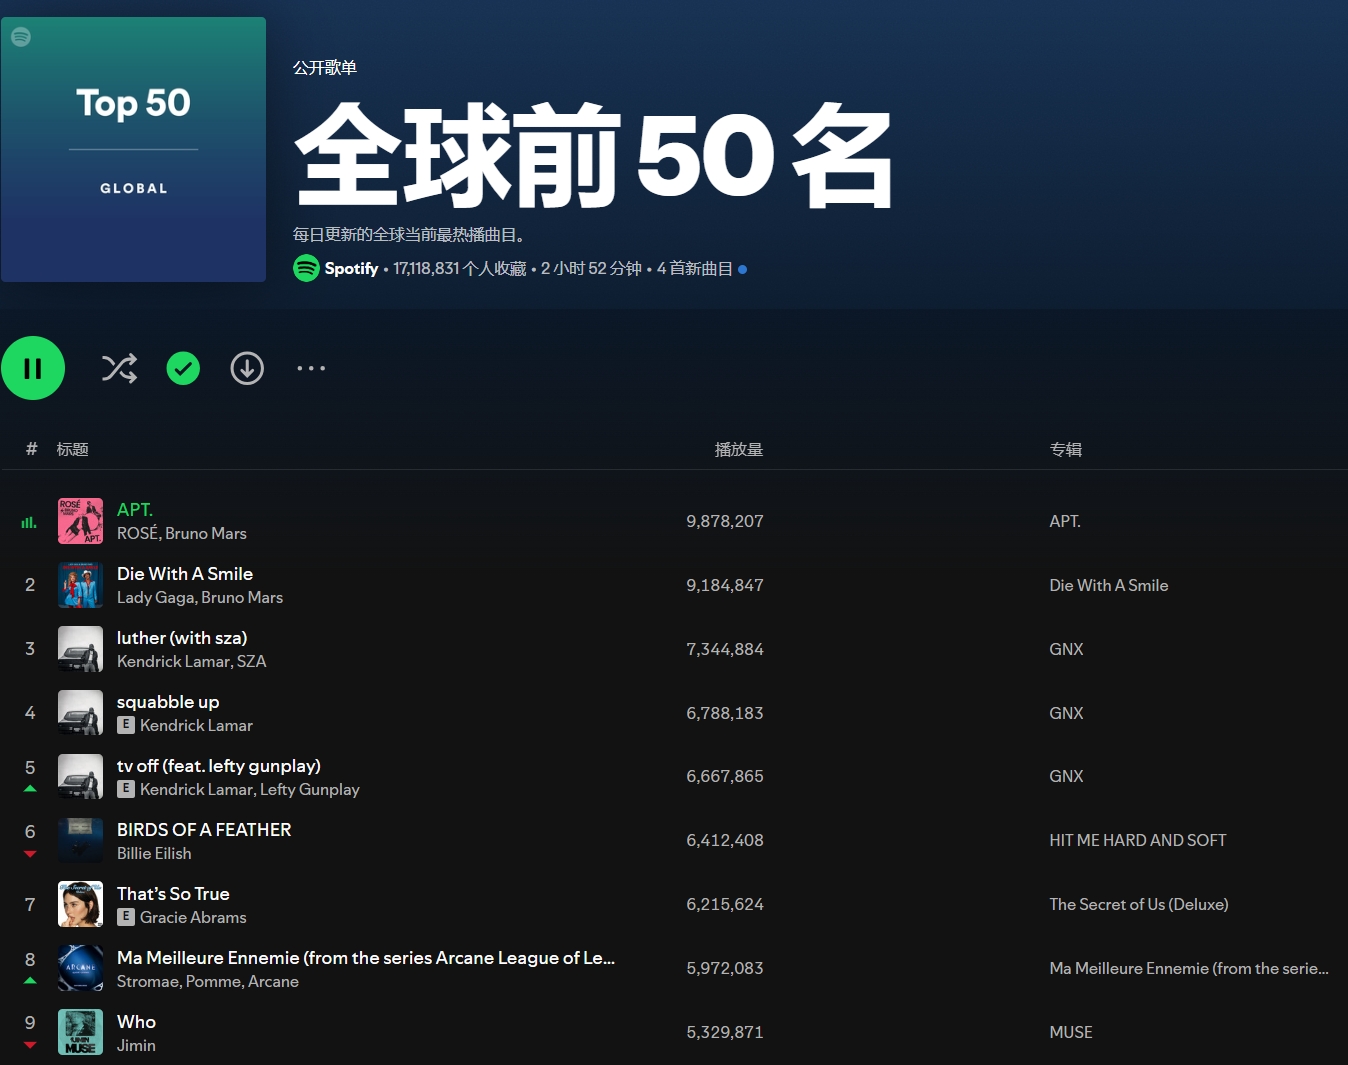The image size is (1348, 1065).
Task: Click the APT. album cover thumbnail
Action: [80, 521]
